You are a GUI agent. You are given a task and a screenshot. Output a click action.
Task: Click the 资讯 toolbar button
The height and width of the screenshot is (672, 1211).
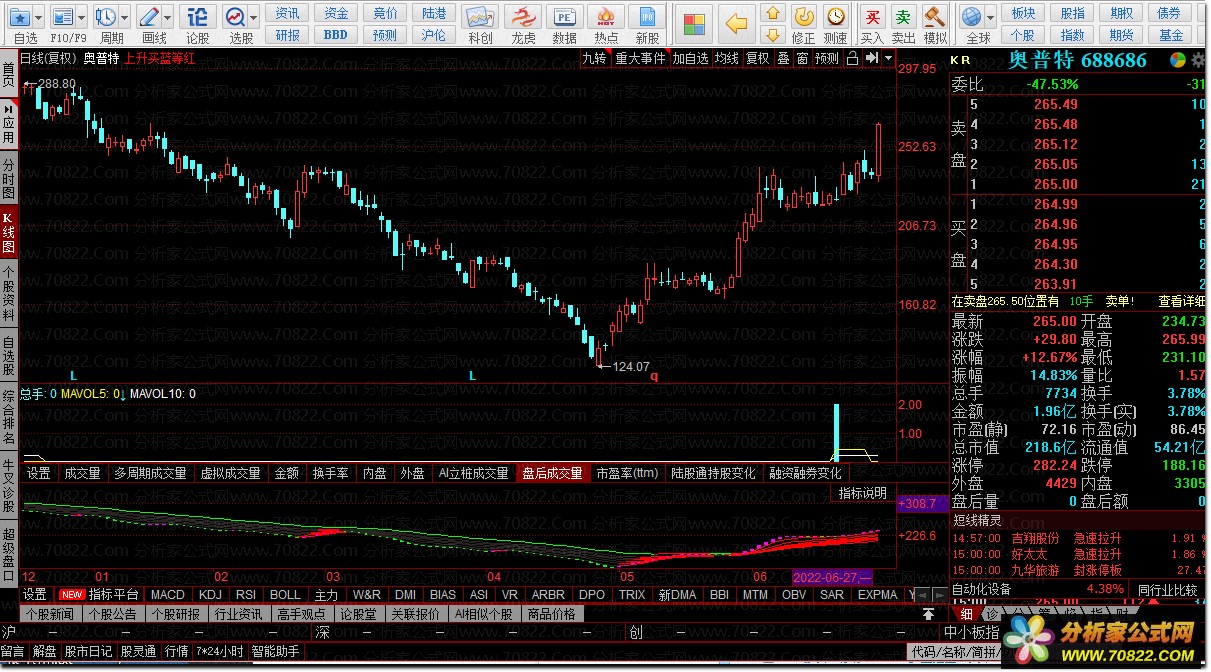pos(288,13)
